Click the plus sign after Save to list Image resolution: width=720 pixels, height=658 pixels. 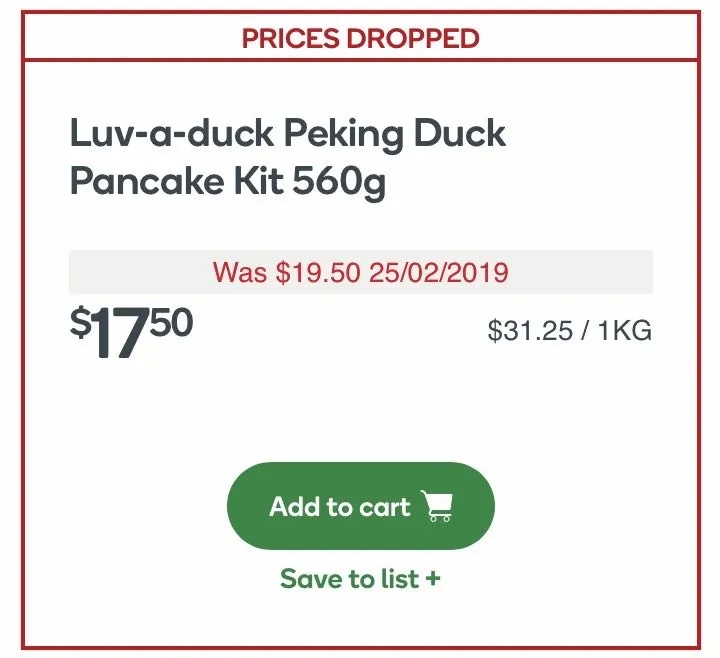(x=432, y=578)
